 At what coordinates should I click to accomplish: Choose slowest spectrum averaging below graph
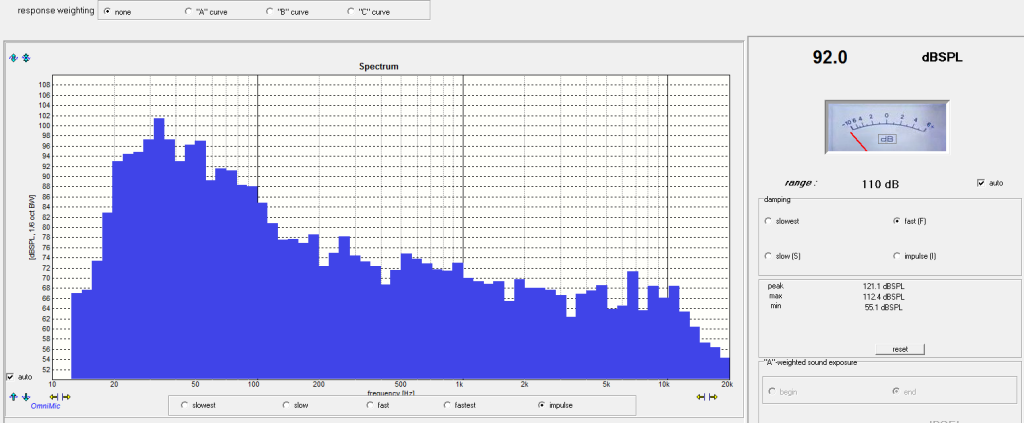coord(184,405)
